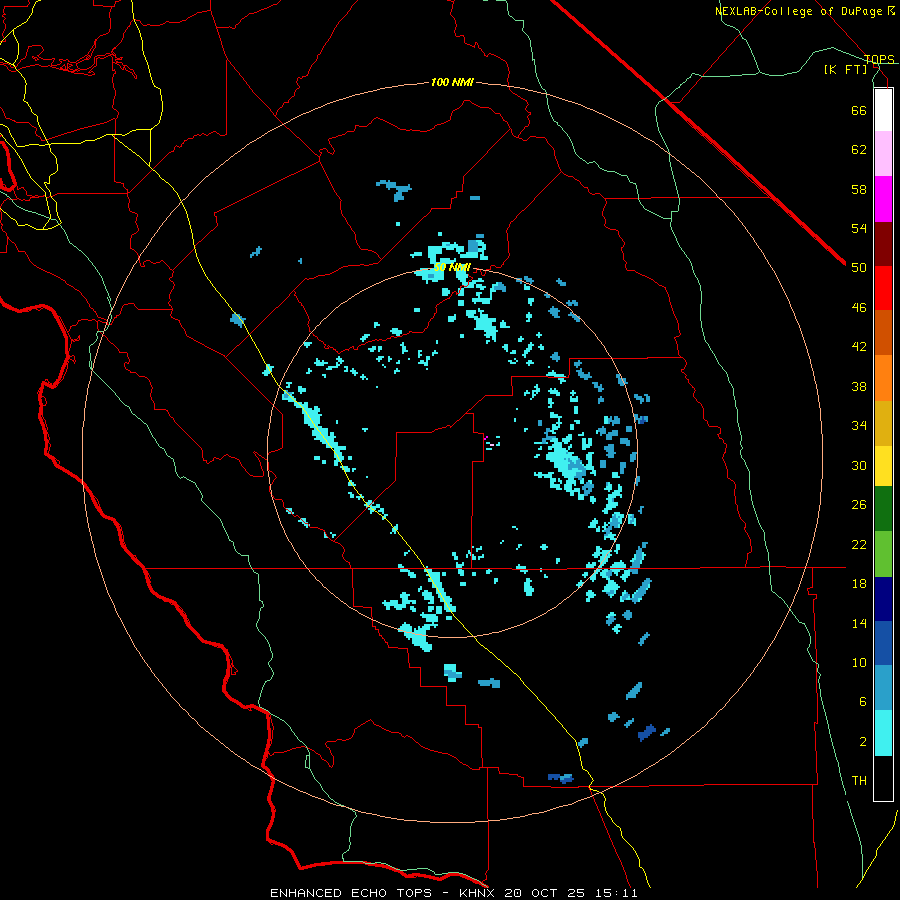Select the "46" legend value
Screen dimensions: 900x900
point(859,308)
